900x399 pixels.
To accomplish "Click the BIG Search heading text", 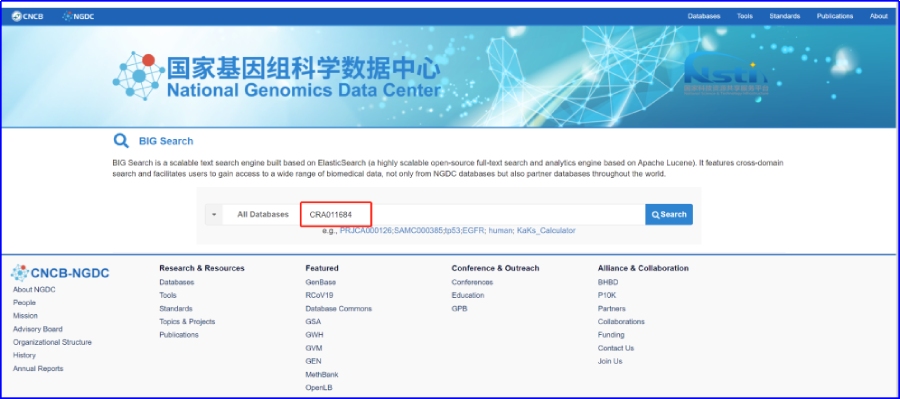I will (166, 141).
